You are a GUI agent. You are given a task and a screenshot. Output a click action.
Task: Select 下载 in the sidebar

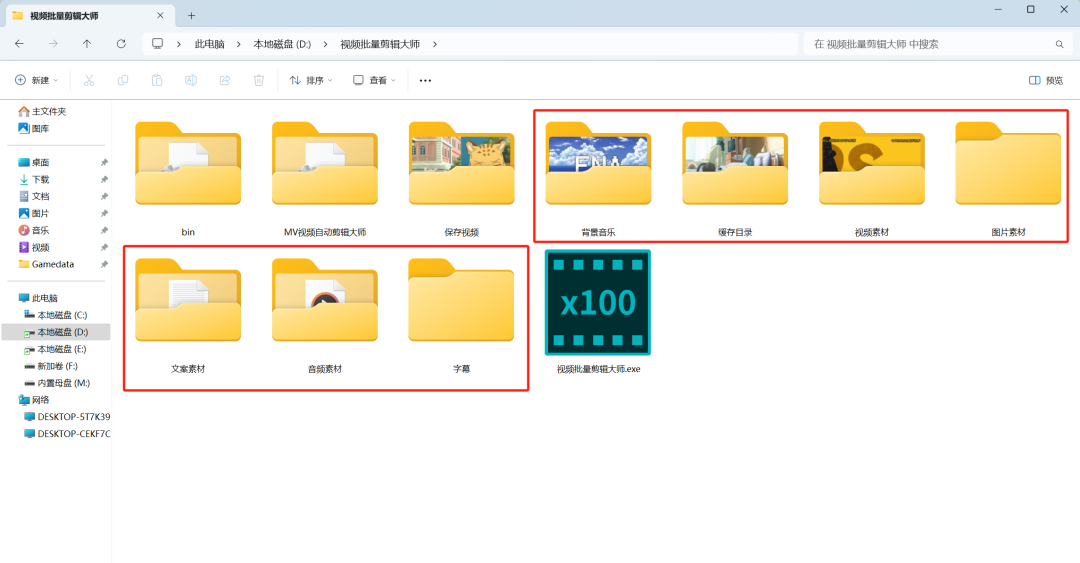[x=34, y=179]
